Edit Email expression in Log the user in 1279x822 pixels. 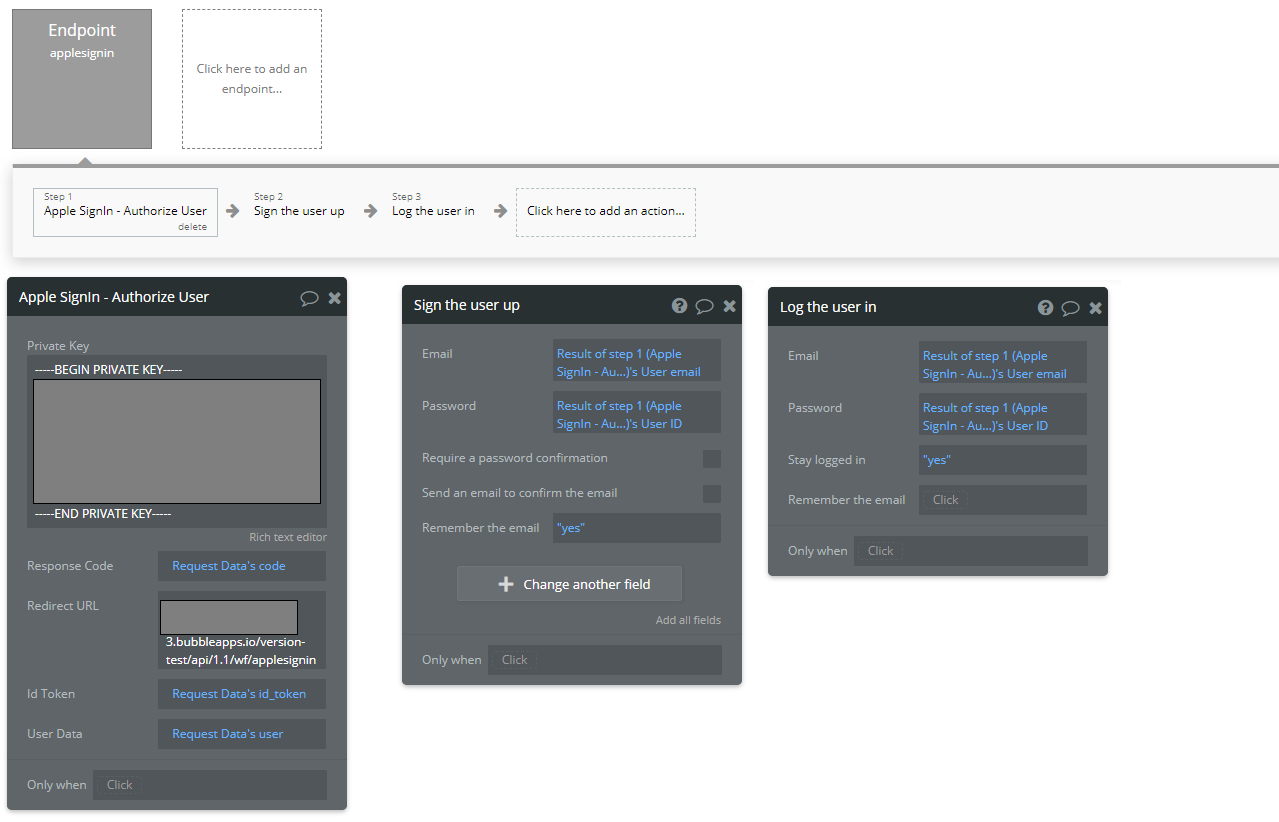(x=1003, y=364)
